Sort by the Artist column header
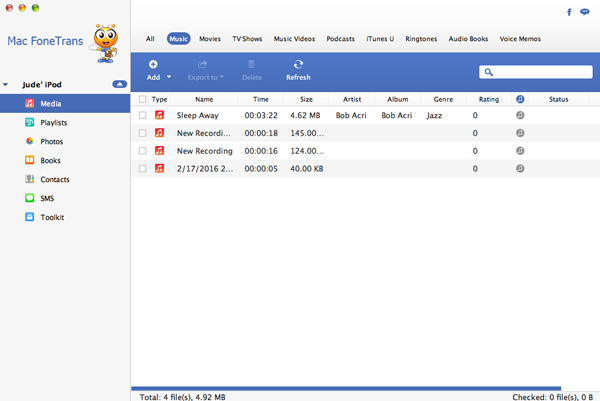 click(352, 99)
